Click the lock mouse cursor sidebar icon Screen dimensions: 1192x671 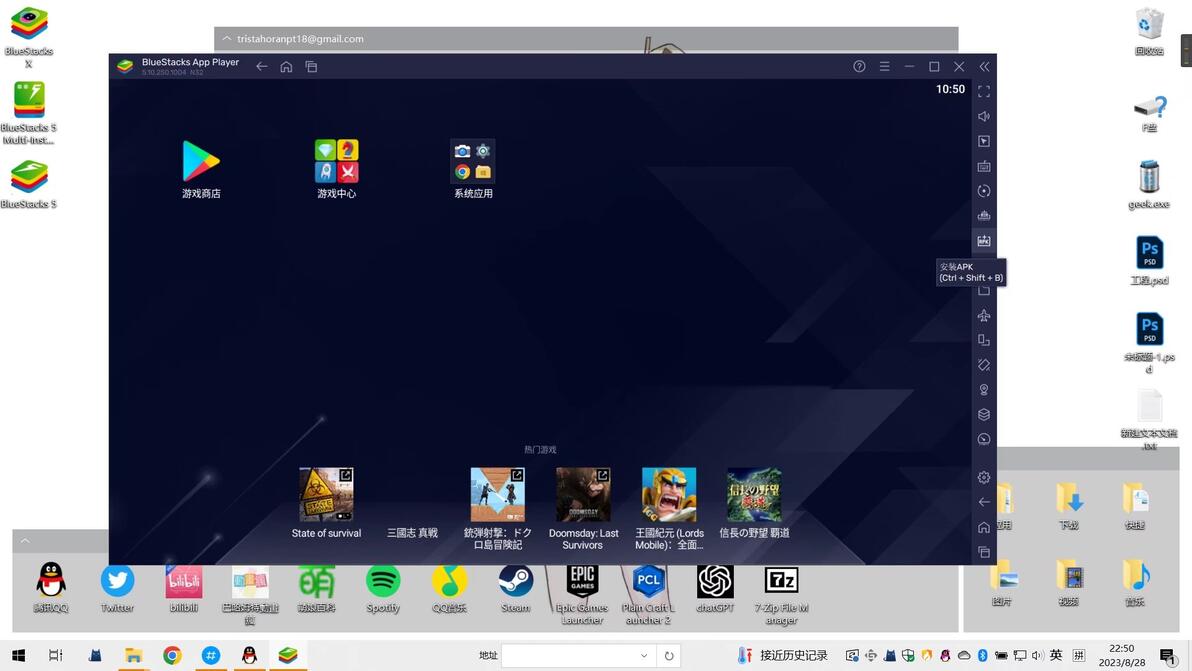click(984, 141)
